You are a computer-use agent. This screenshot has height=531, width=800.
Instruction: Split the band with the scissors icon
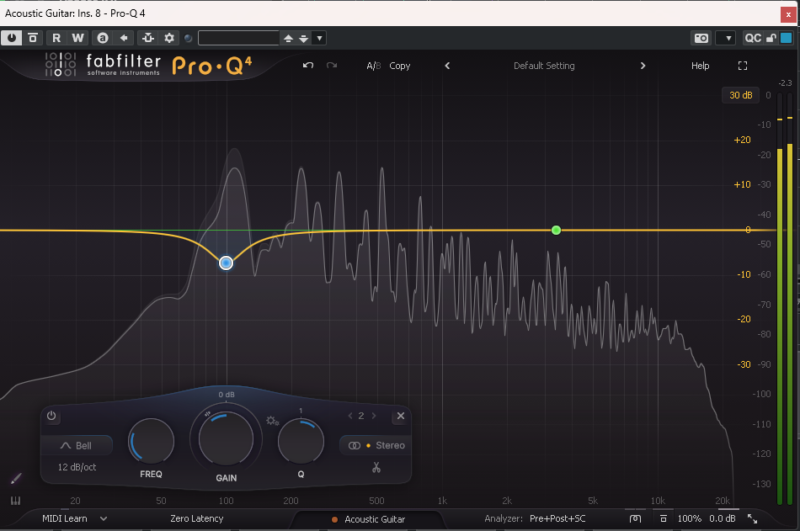point(376,468)
